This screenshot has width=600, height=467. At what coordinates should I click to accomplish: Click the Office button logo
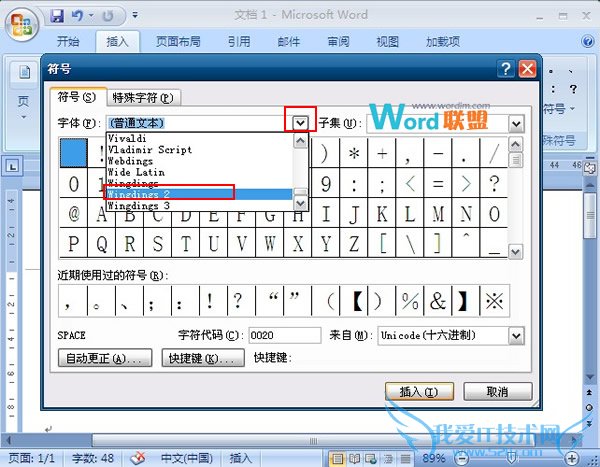pyautogui.click(x=21, y=24)
